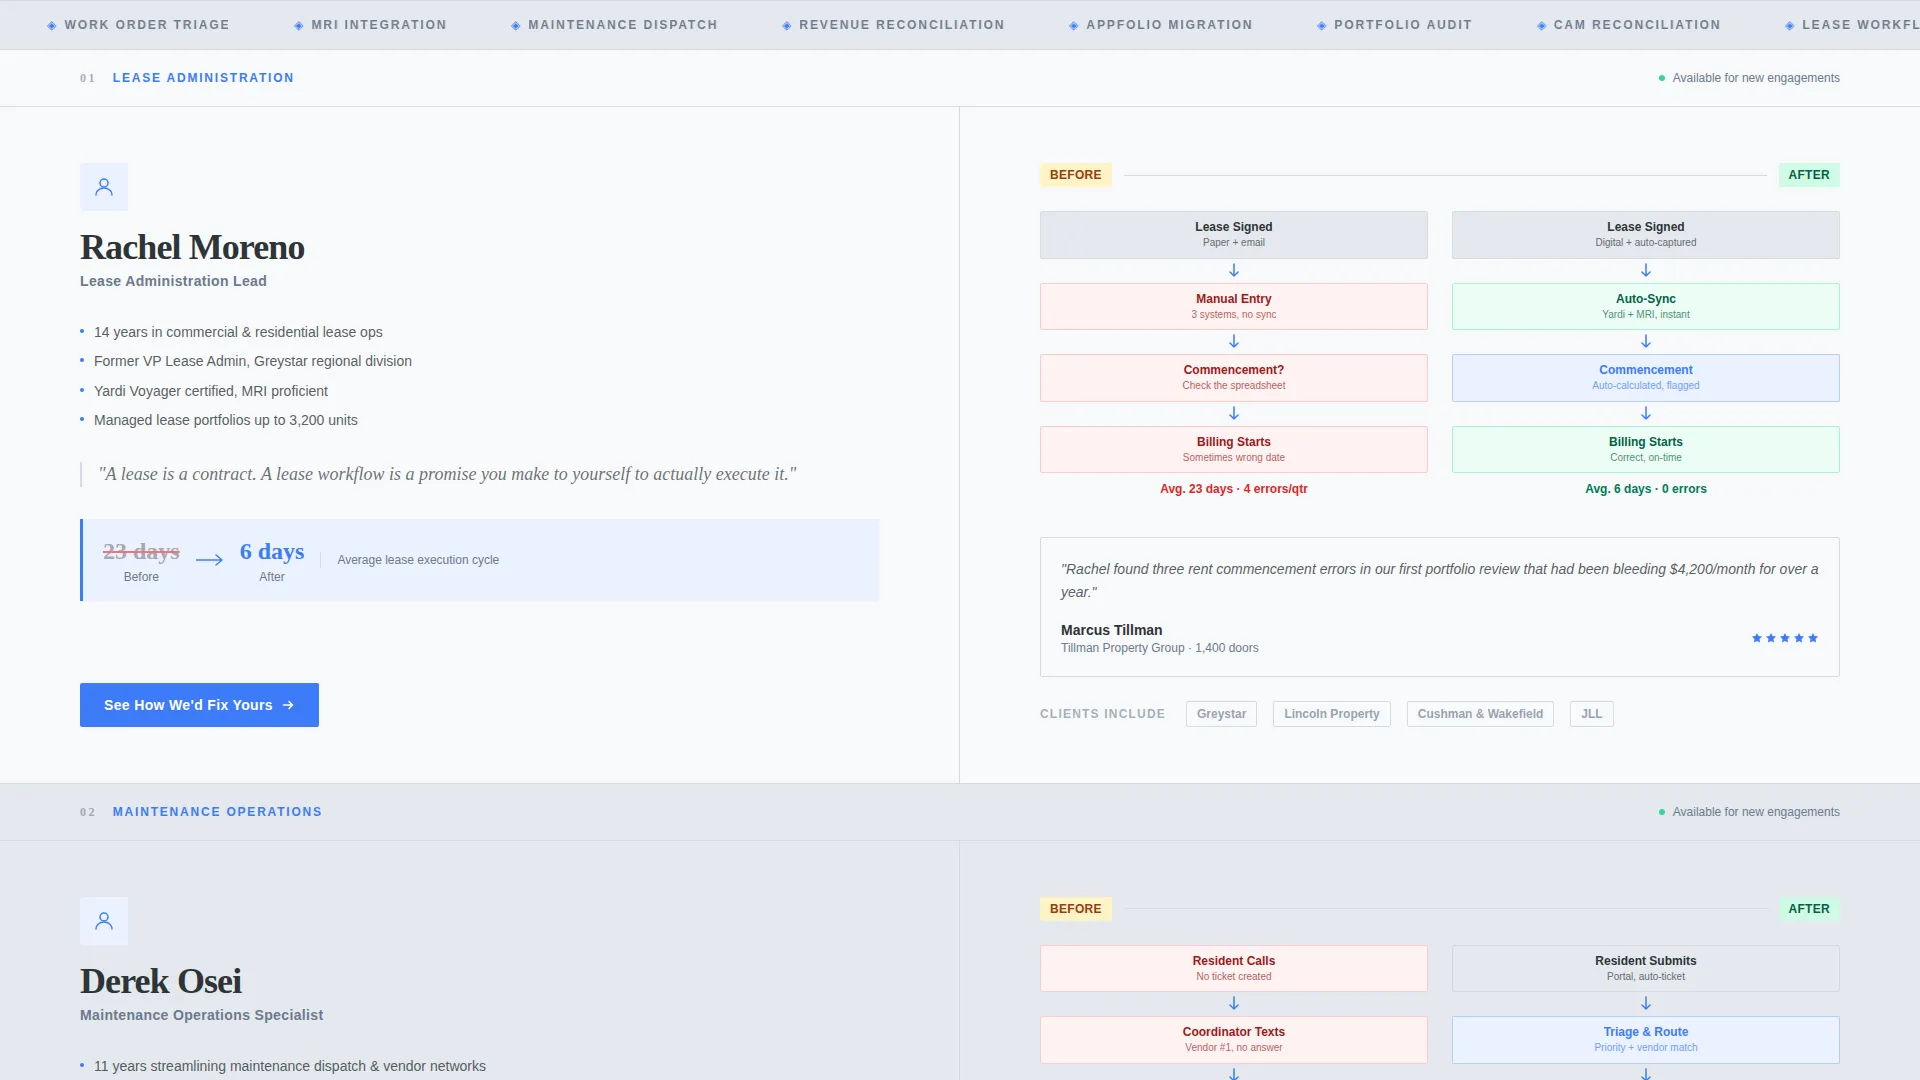Open Maintenance Dispatch ticker item
This screenshot has width=1920, height=1080.
pos(615,25)
